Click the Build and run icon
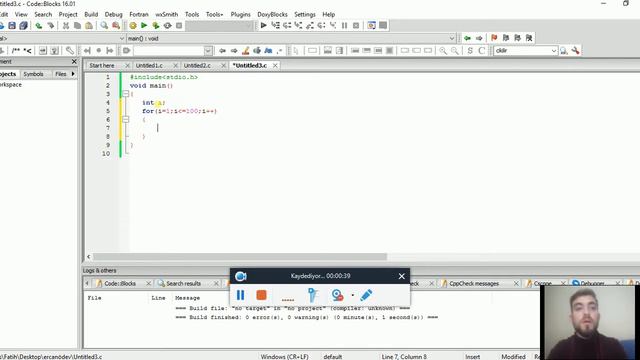 [x=156, y=26]
